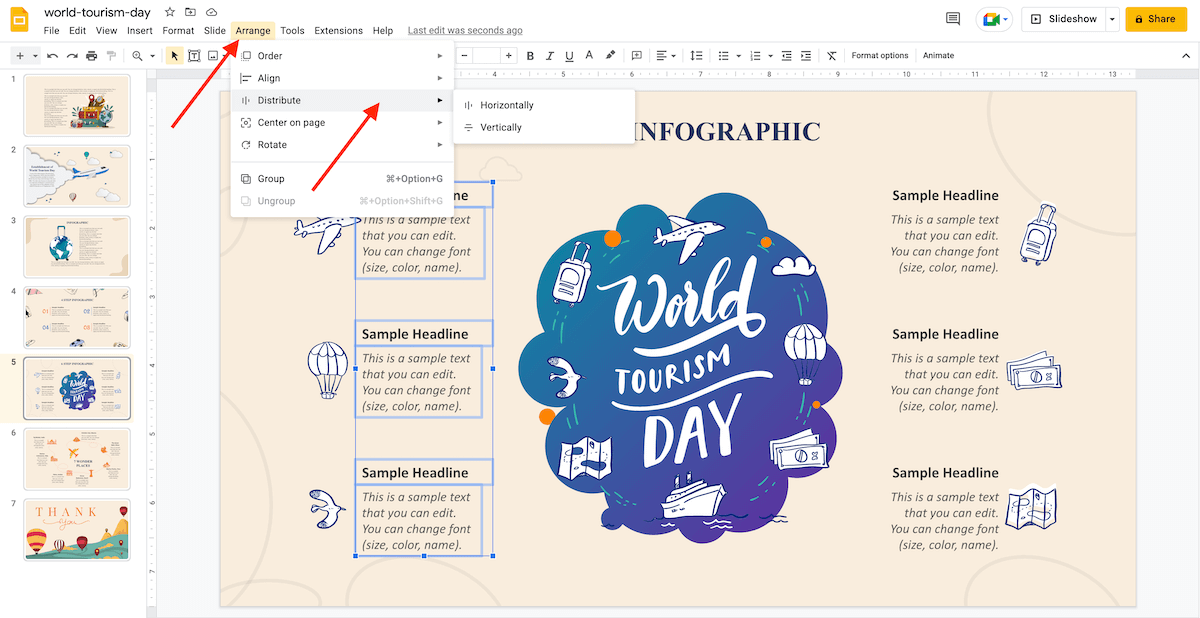Distribute selected objects vertically

click(x=544, y=127)
